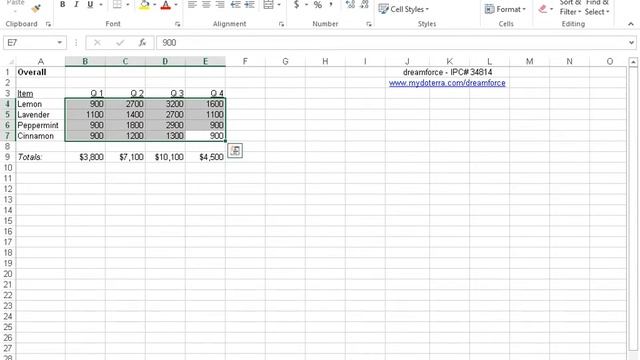The width and height of the screenshot is (640, 360).
Task: Open the Alignment dialog launcher
Action: coord(281,24)
